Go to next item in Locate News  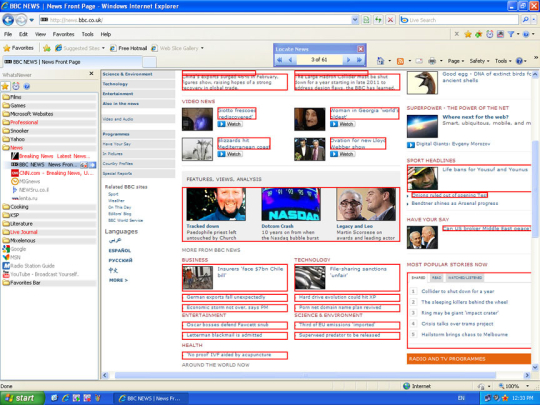[348, 60]
